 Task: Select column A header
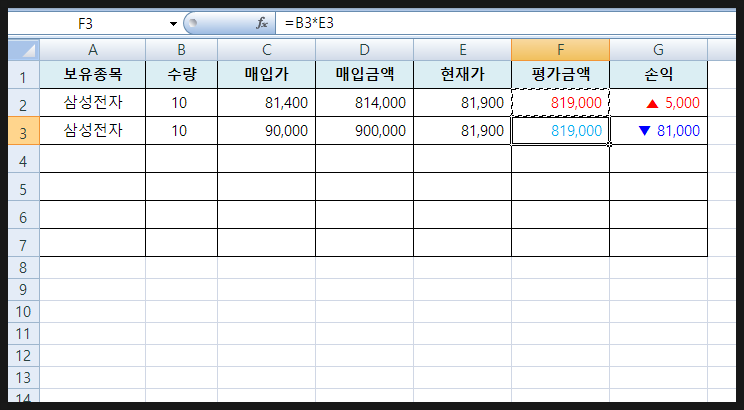93,50
